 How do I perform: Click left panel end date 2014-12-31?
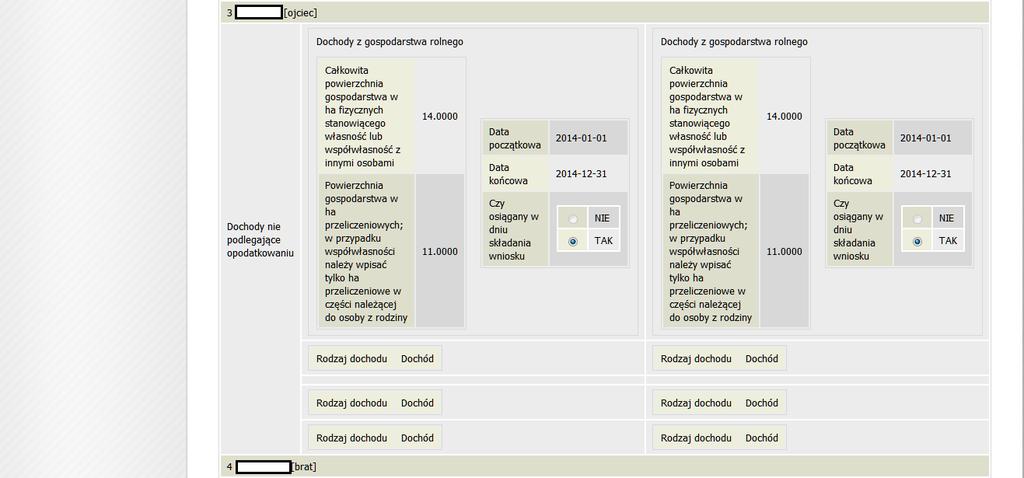(x=581, y=174)
